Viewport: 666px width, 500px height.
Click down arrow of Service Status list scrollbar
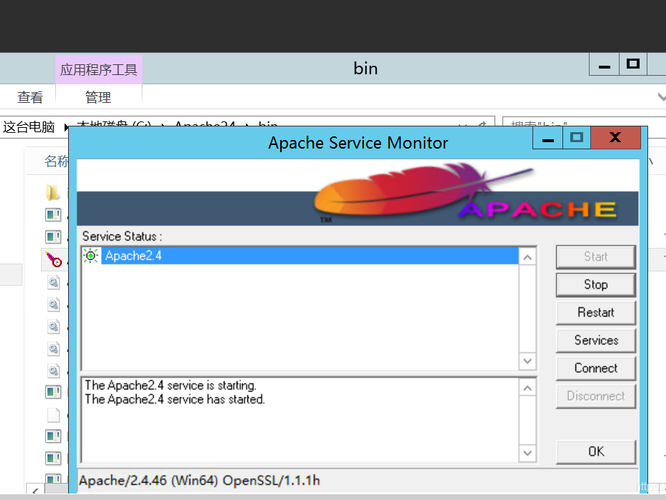[x=528, y=361]
